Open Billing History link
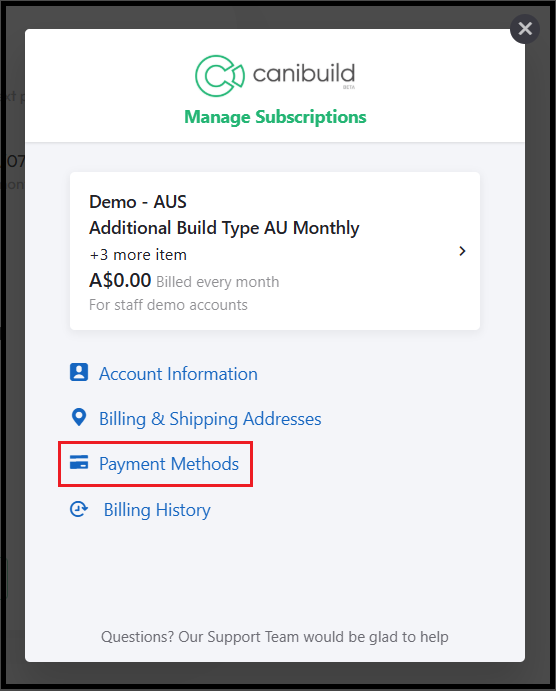Screen dimensions: 556x691 click(x=157, y=510)
